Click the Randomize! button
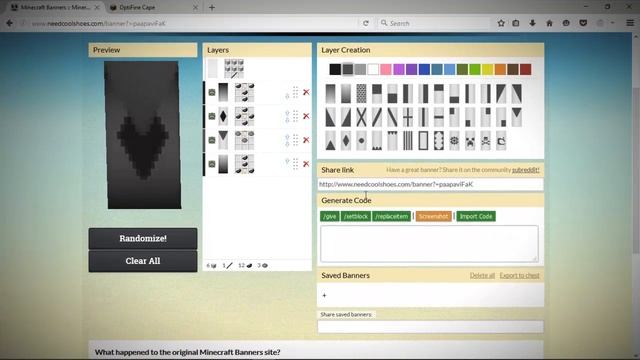 pos(143,238)
